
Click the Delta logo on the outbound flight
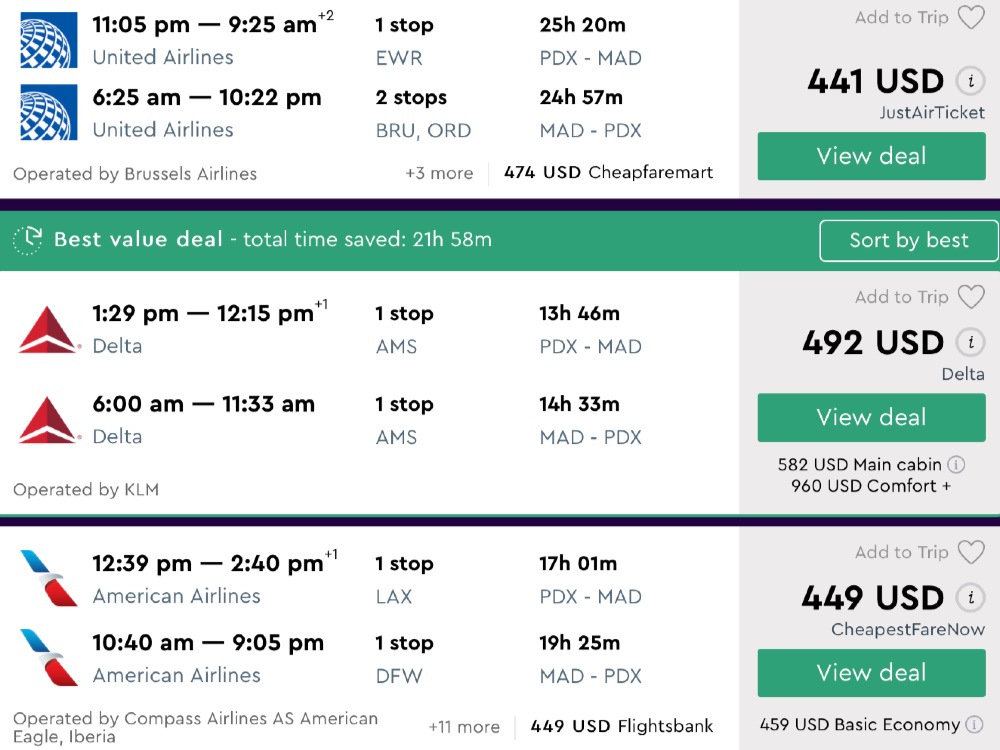pyautogui.click(x=48, y=329)
